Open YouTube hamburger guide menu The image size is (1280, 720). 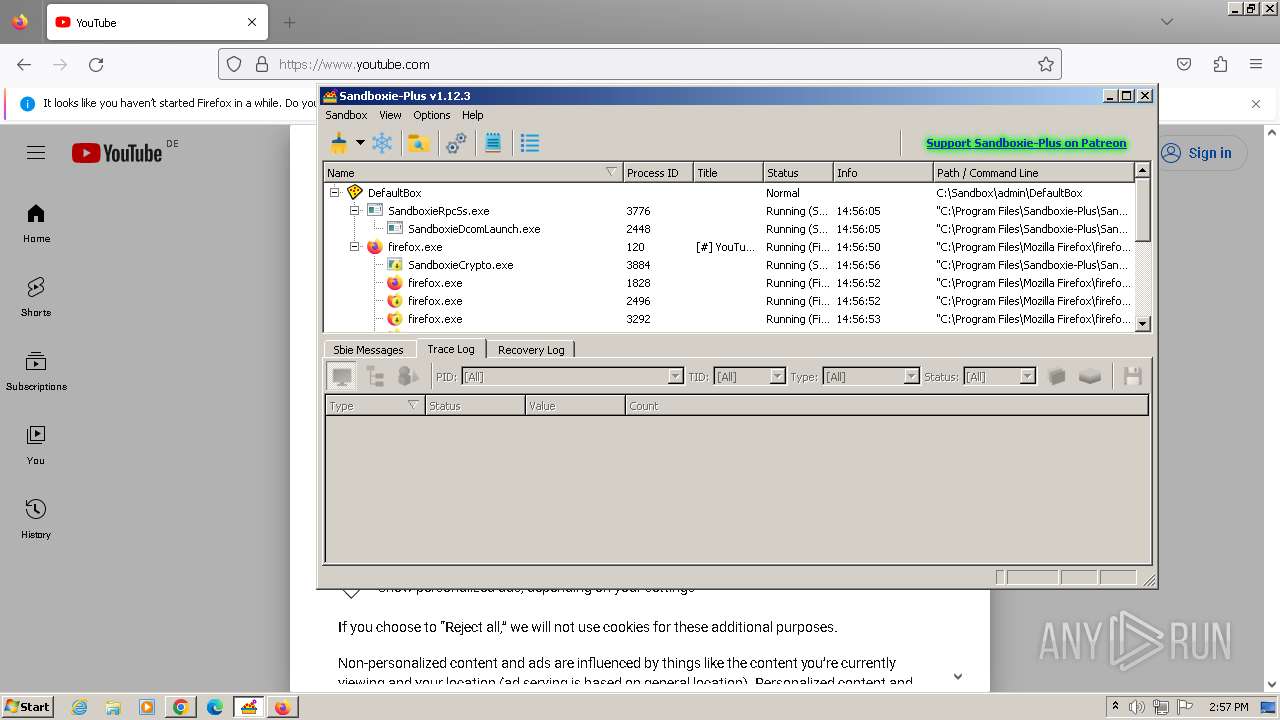tap(36, 153)
